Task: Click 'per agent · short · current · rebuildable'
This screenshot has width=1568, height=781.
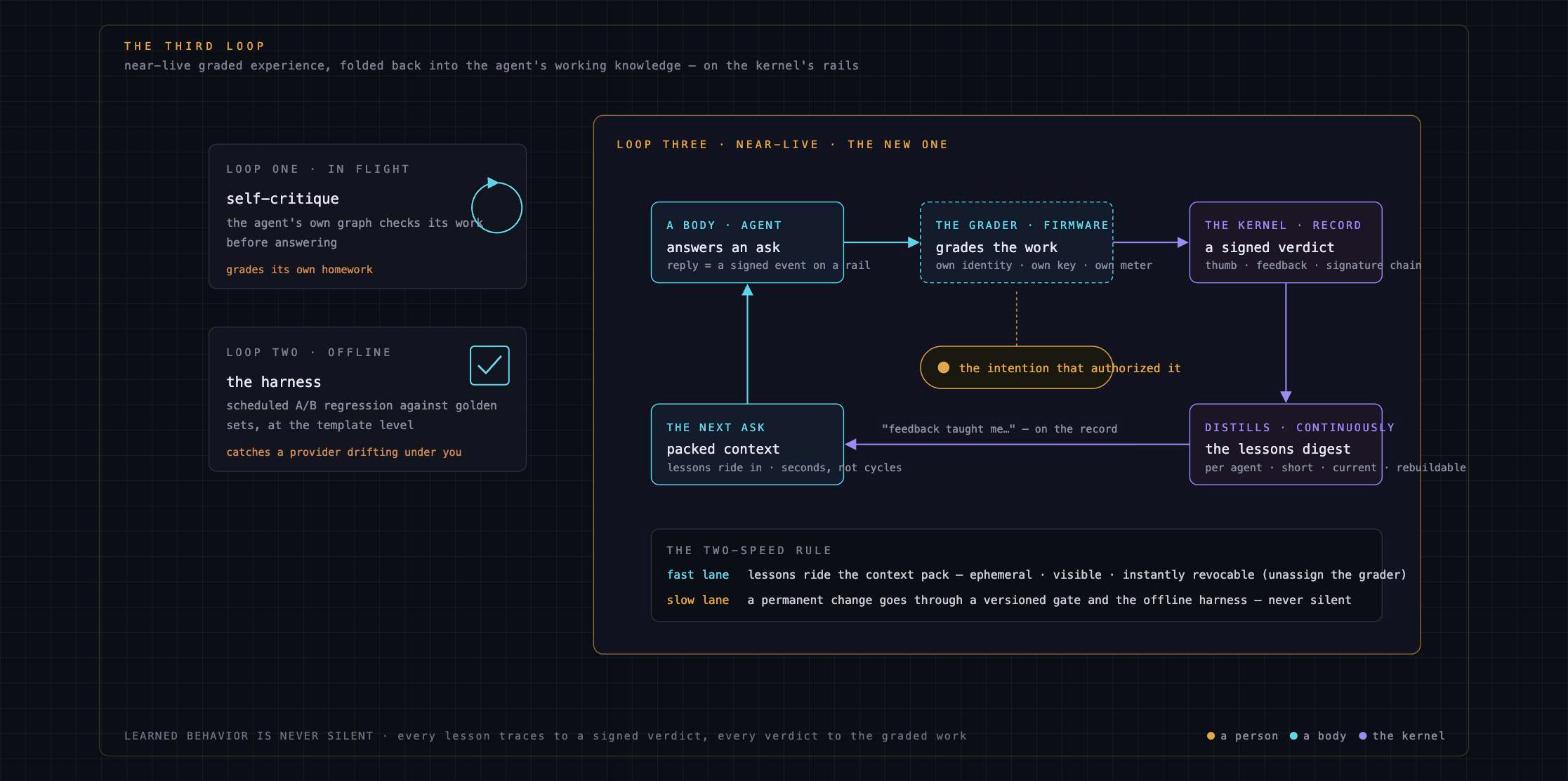Action: [1335, 468]
